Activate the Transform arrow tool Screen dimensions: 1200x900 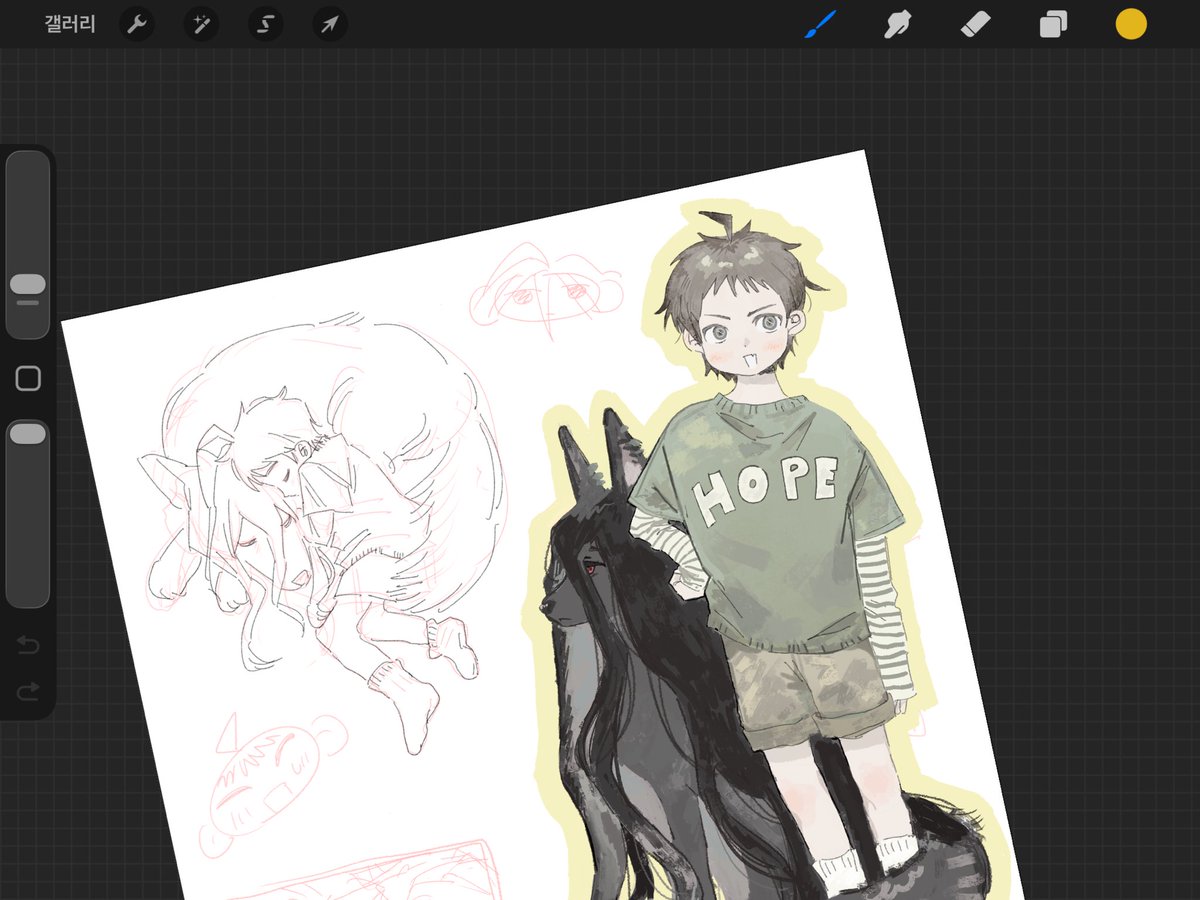[x=330, y=24]
